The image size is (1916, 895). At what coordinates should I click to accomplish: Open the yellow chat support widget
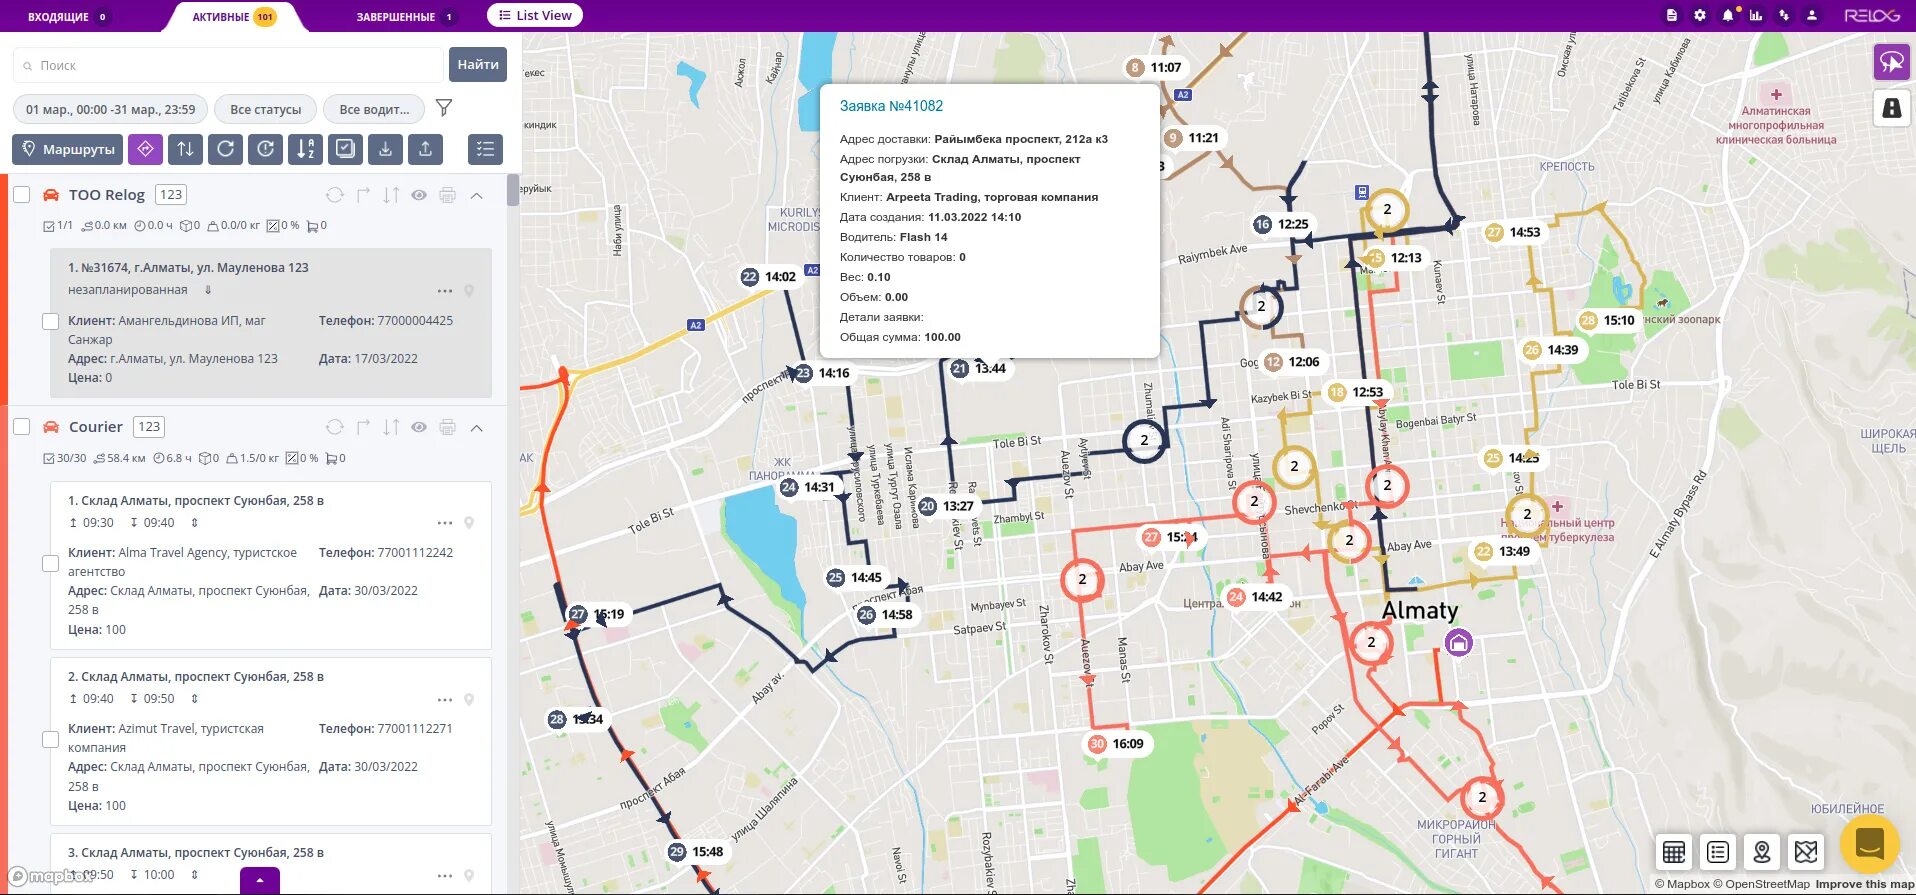1869,845
